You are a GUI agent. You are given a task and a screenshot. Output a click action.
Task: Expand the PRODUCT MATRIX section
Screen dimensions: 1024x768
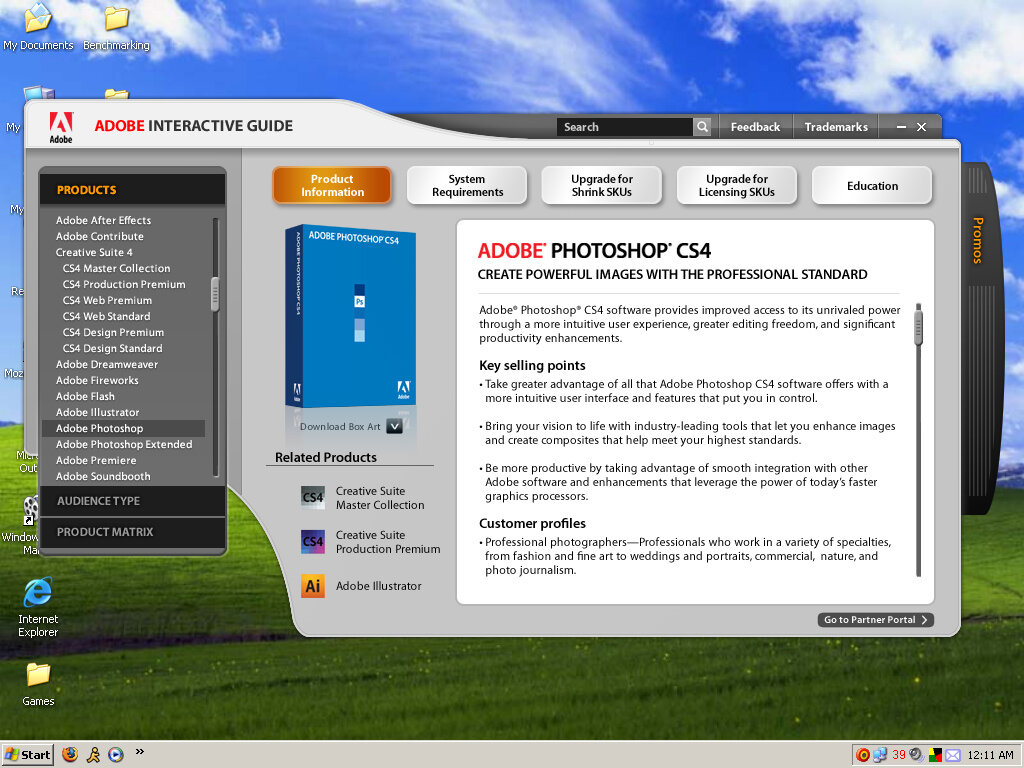[x=133, y=532]
